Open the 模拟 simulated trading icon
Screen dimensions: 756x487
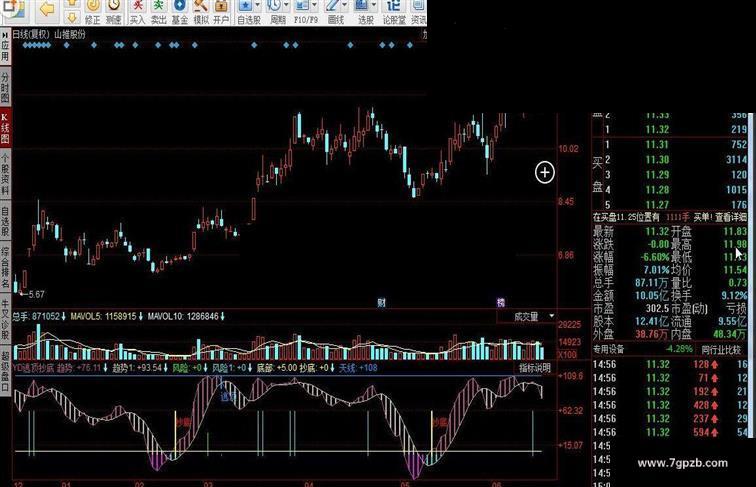click(201, 12)
